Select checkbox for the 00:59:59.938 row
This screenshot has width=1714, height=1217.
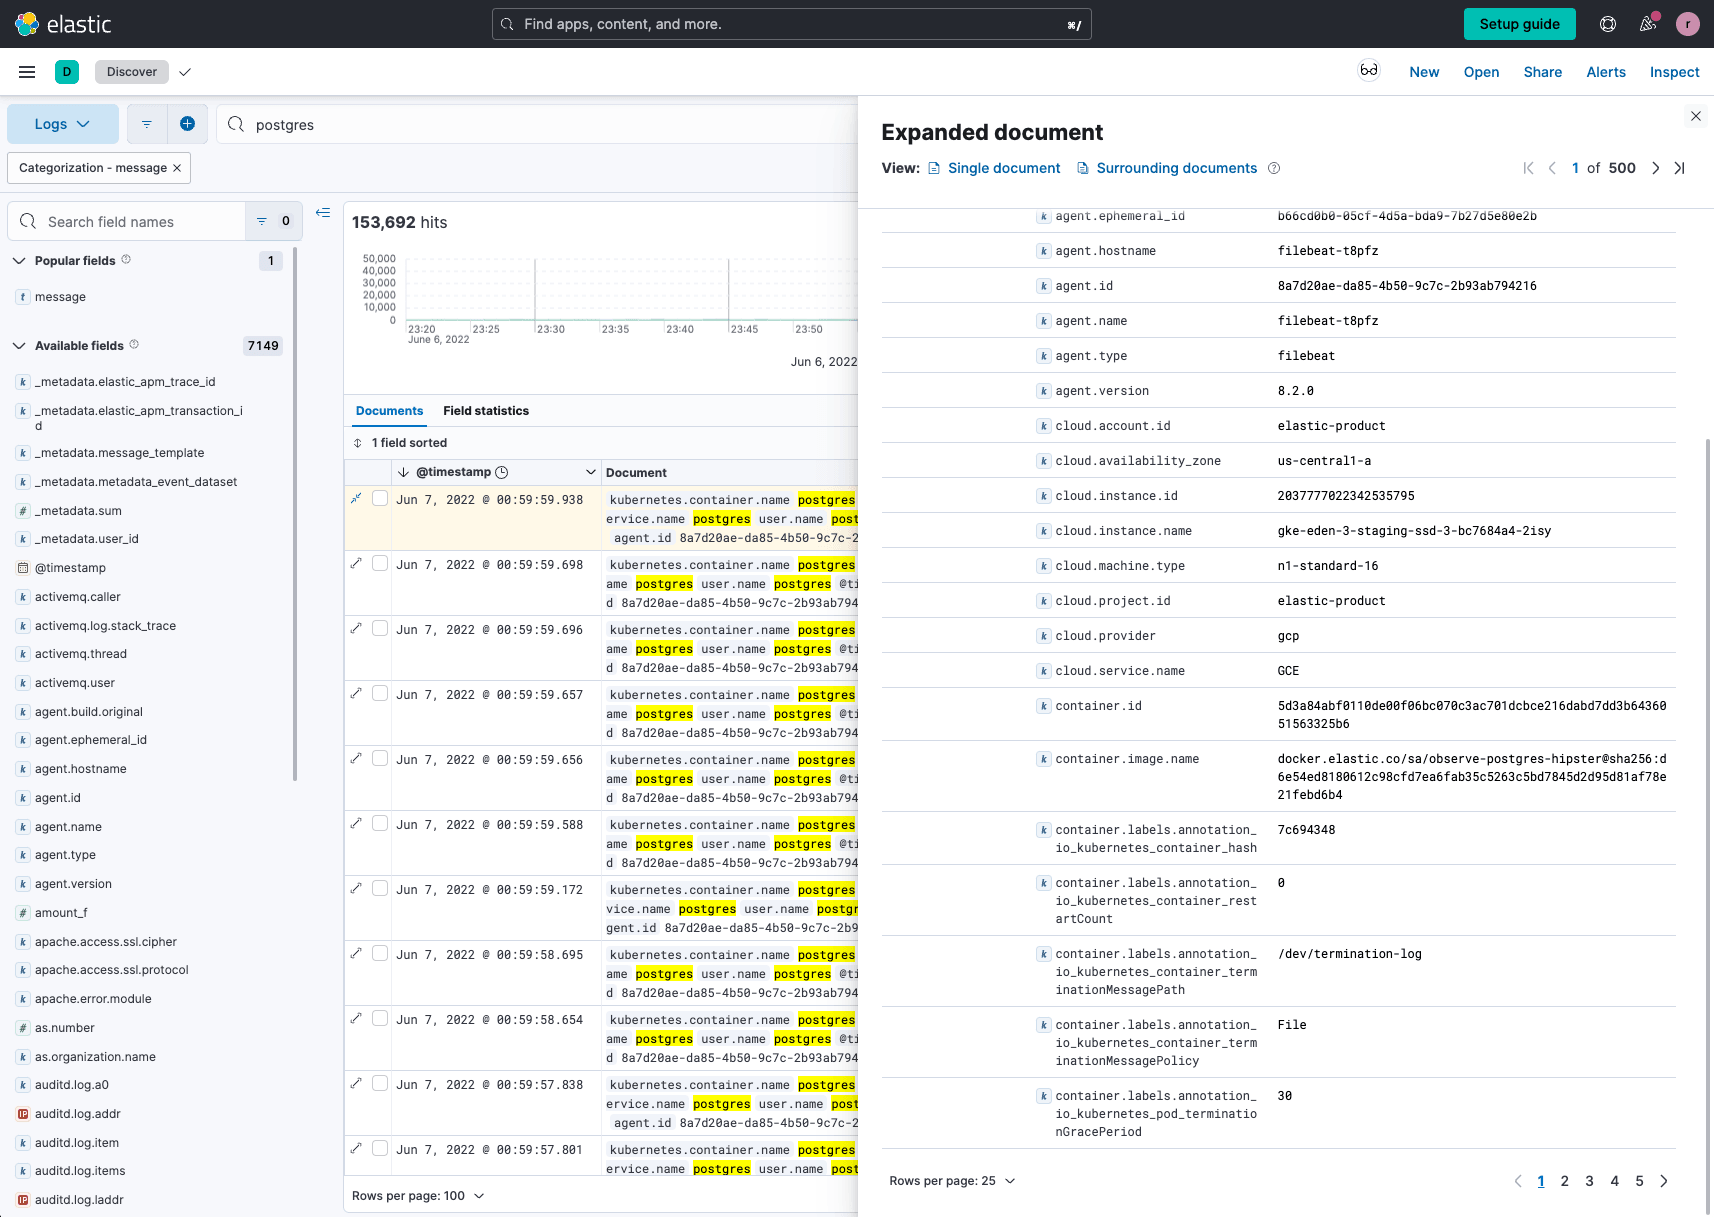point(380,499)
